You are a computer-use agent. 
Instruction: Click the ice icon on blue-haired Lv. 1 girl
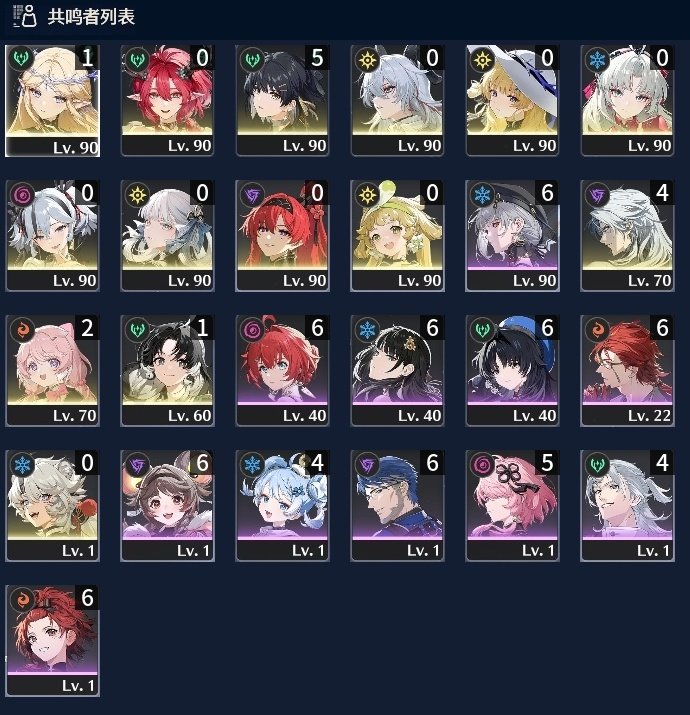(x=252, y=465)
